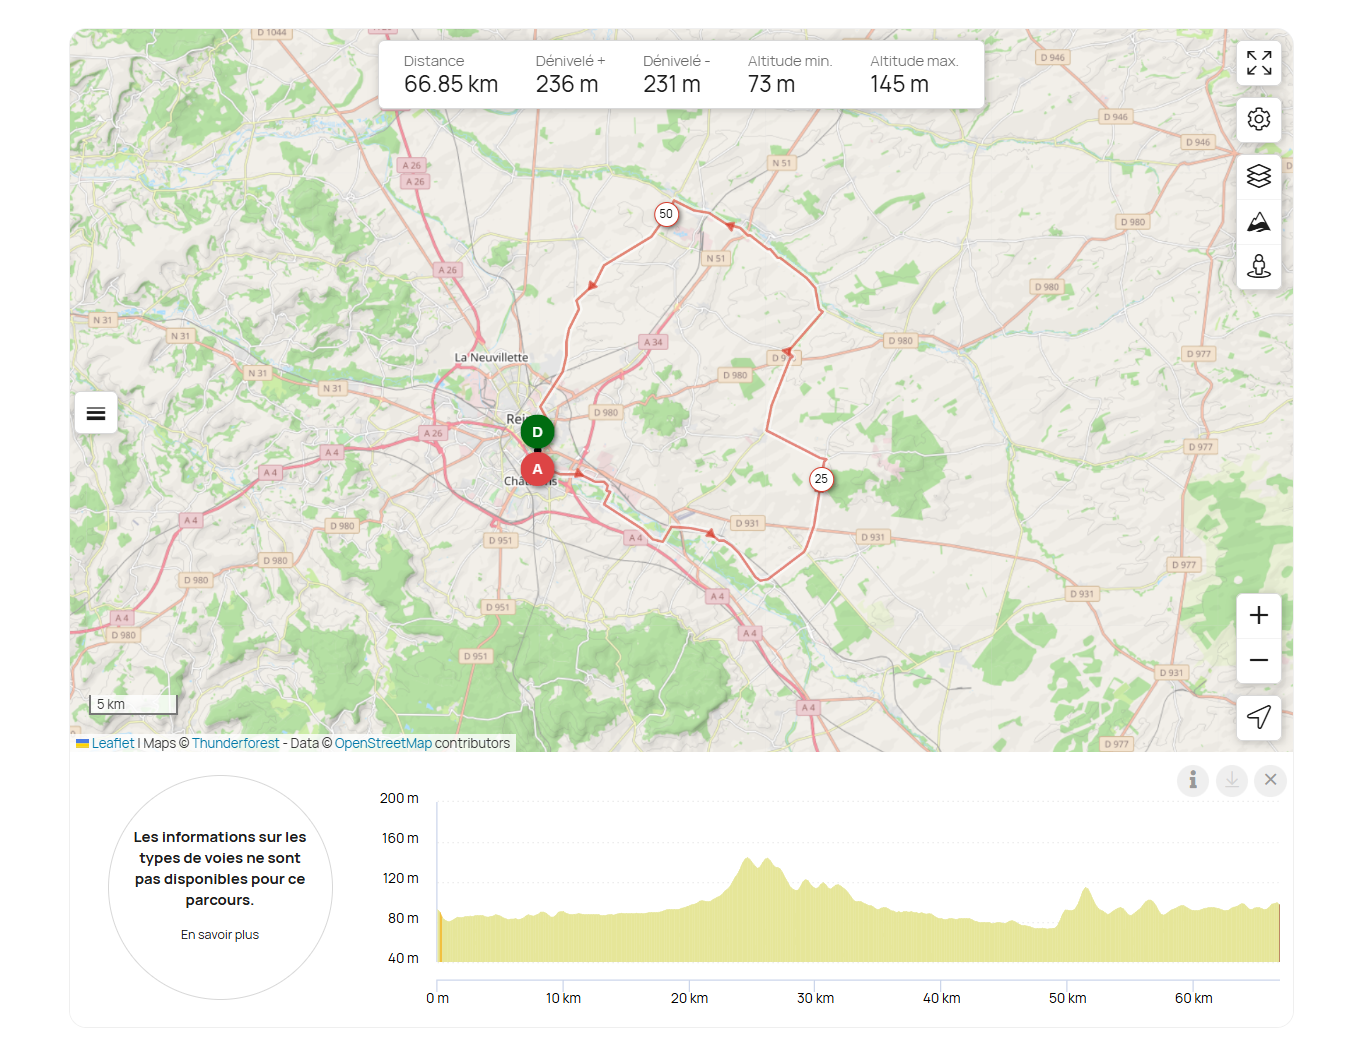Zoom in on the map
Screen dimensions: 1367x1050
1258,616
